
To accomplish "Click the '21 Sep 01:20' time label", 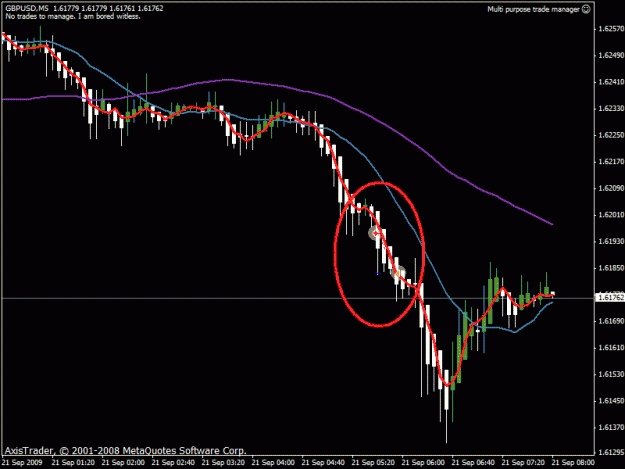I will click(73, 463).
